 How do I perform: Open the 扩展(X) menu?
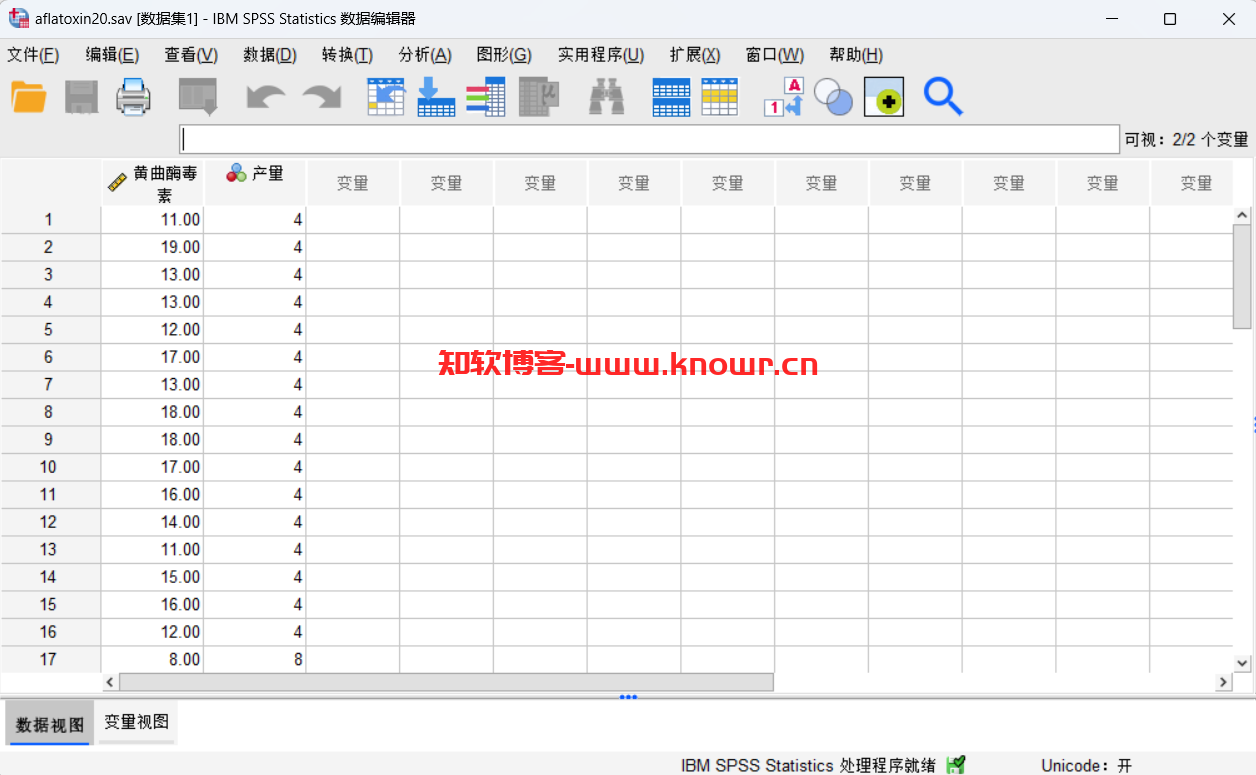(695, 55)
